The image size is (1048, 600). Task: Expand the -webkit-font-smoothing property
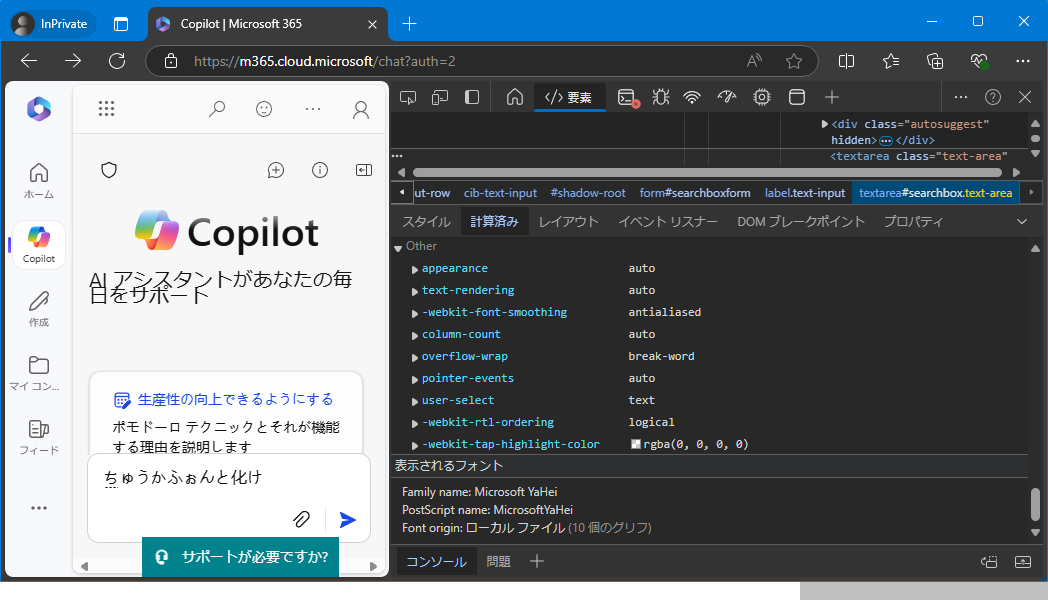(414, 313)
